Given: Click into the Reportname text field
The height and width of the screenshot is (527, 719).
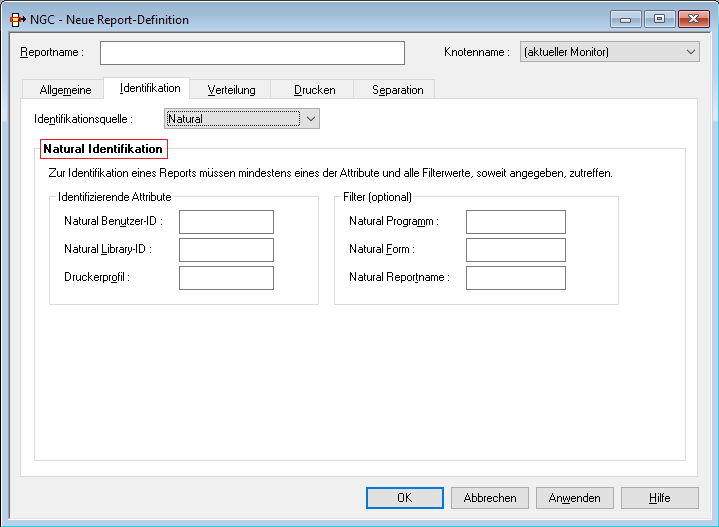Looking at the screenshot, I should tap(252, 53).
